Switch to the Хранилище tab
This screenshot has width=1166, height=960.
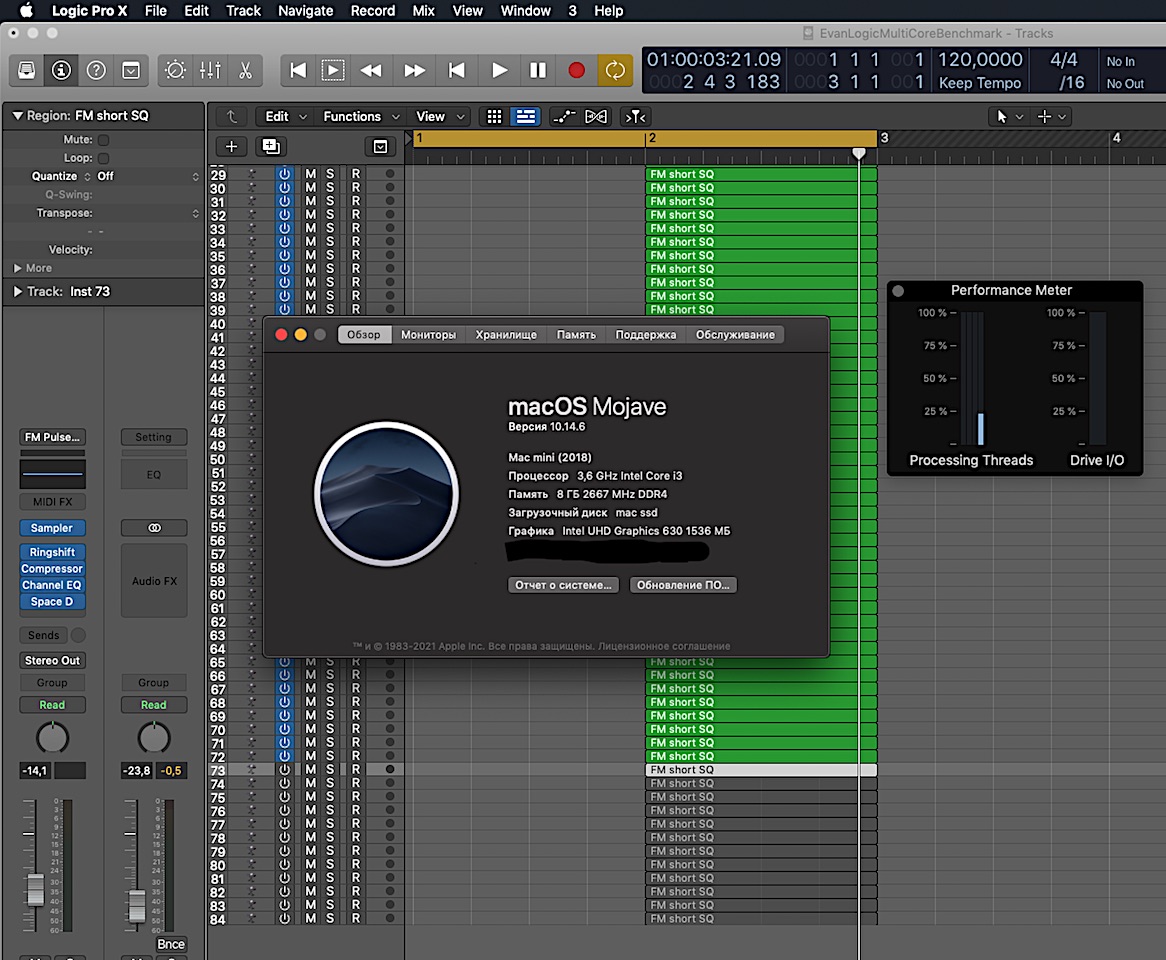506,335
